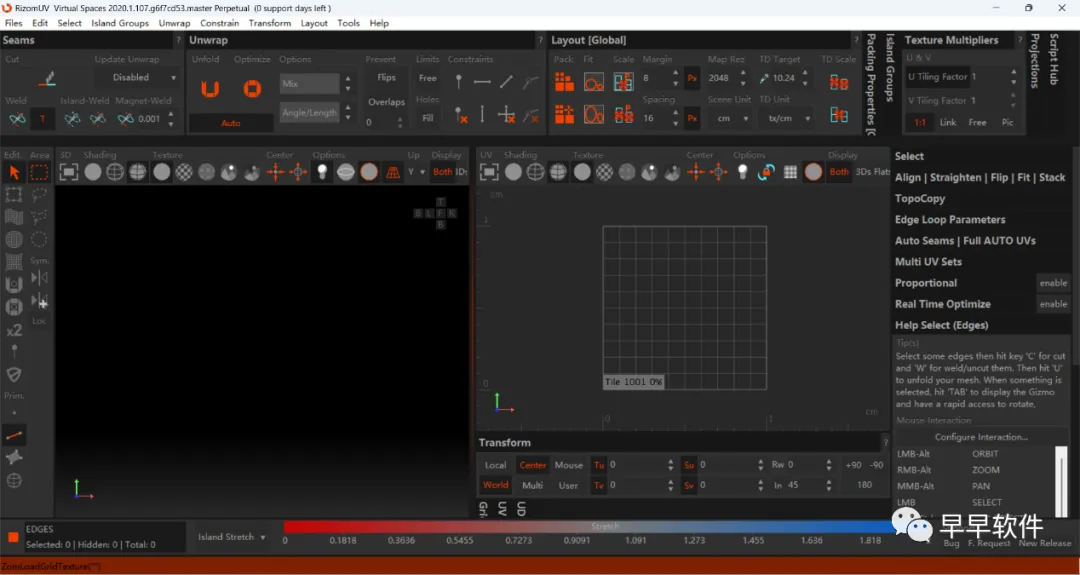This screenshot has height=575, width=1080.
Task: Click the checker texture icon in 3D view
Action: [184, 172]
